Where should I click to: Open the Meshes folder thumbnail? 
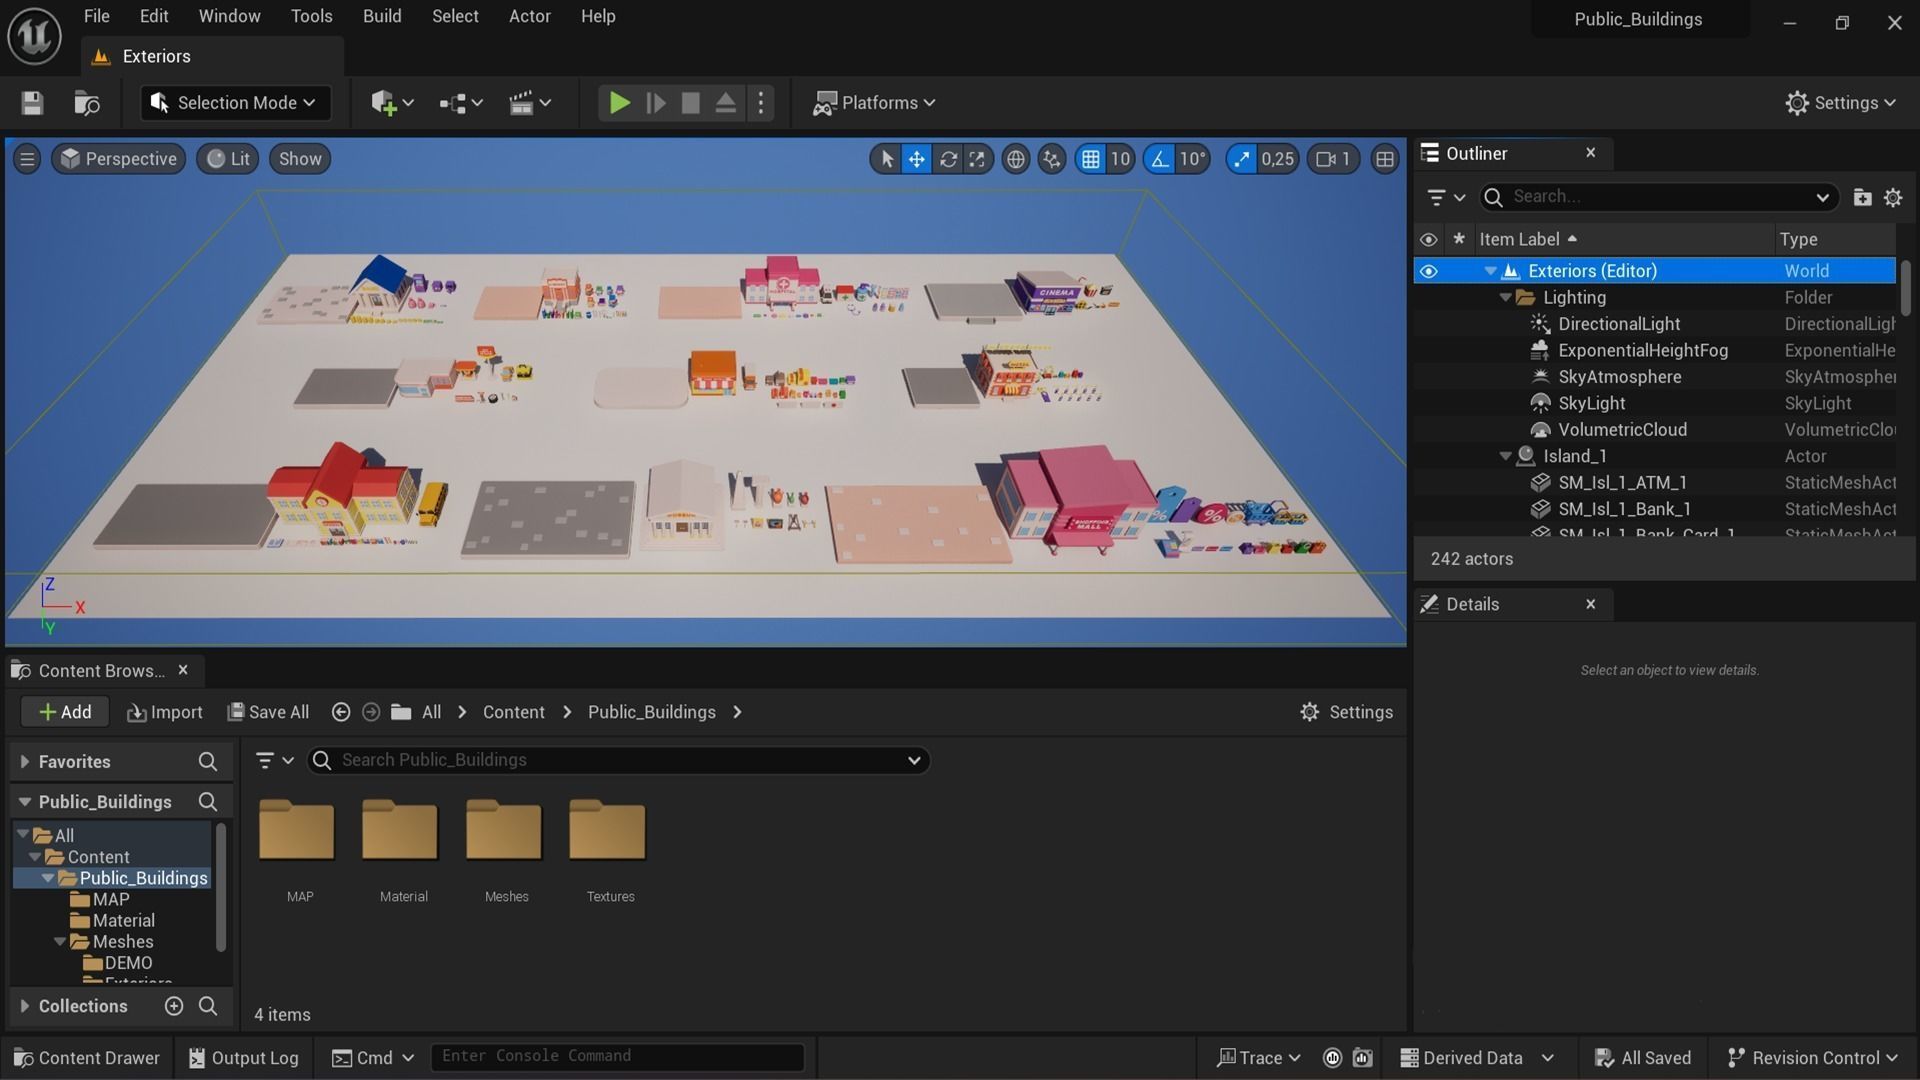click(x=506, y=832)
